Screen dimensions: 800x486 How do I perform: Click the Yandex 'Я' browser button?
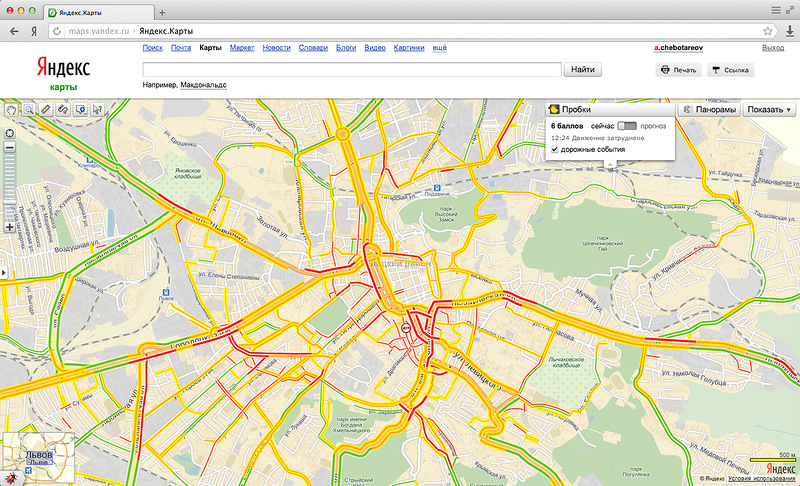coord(34,31)
